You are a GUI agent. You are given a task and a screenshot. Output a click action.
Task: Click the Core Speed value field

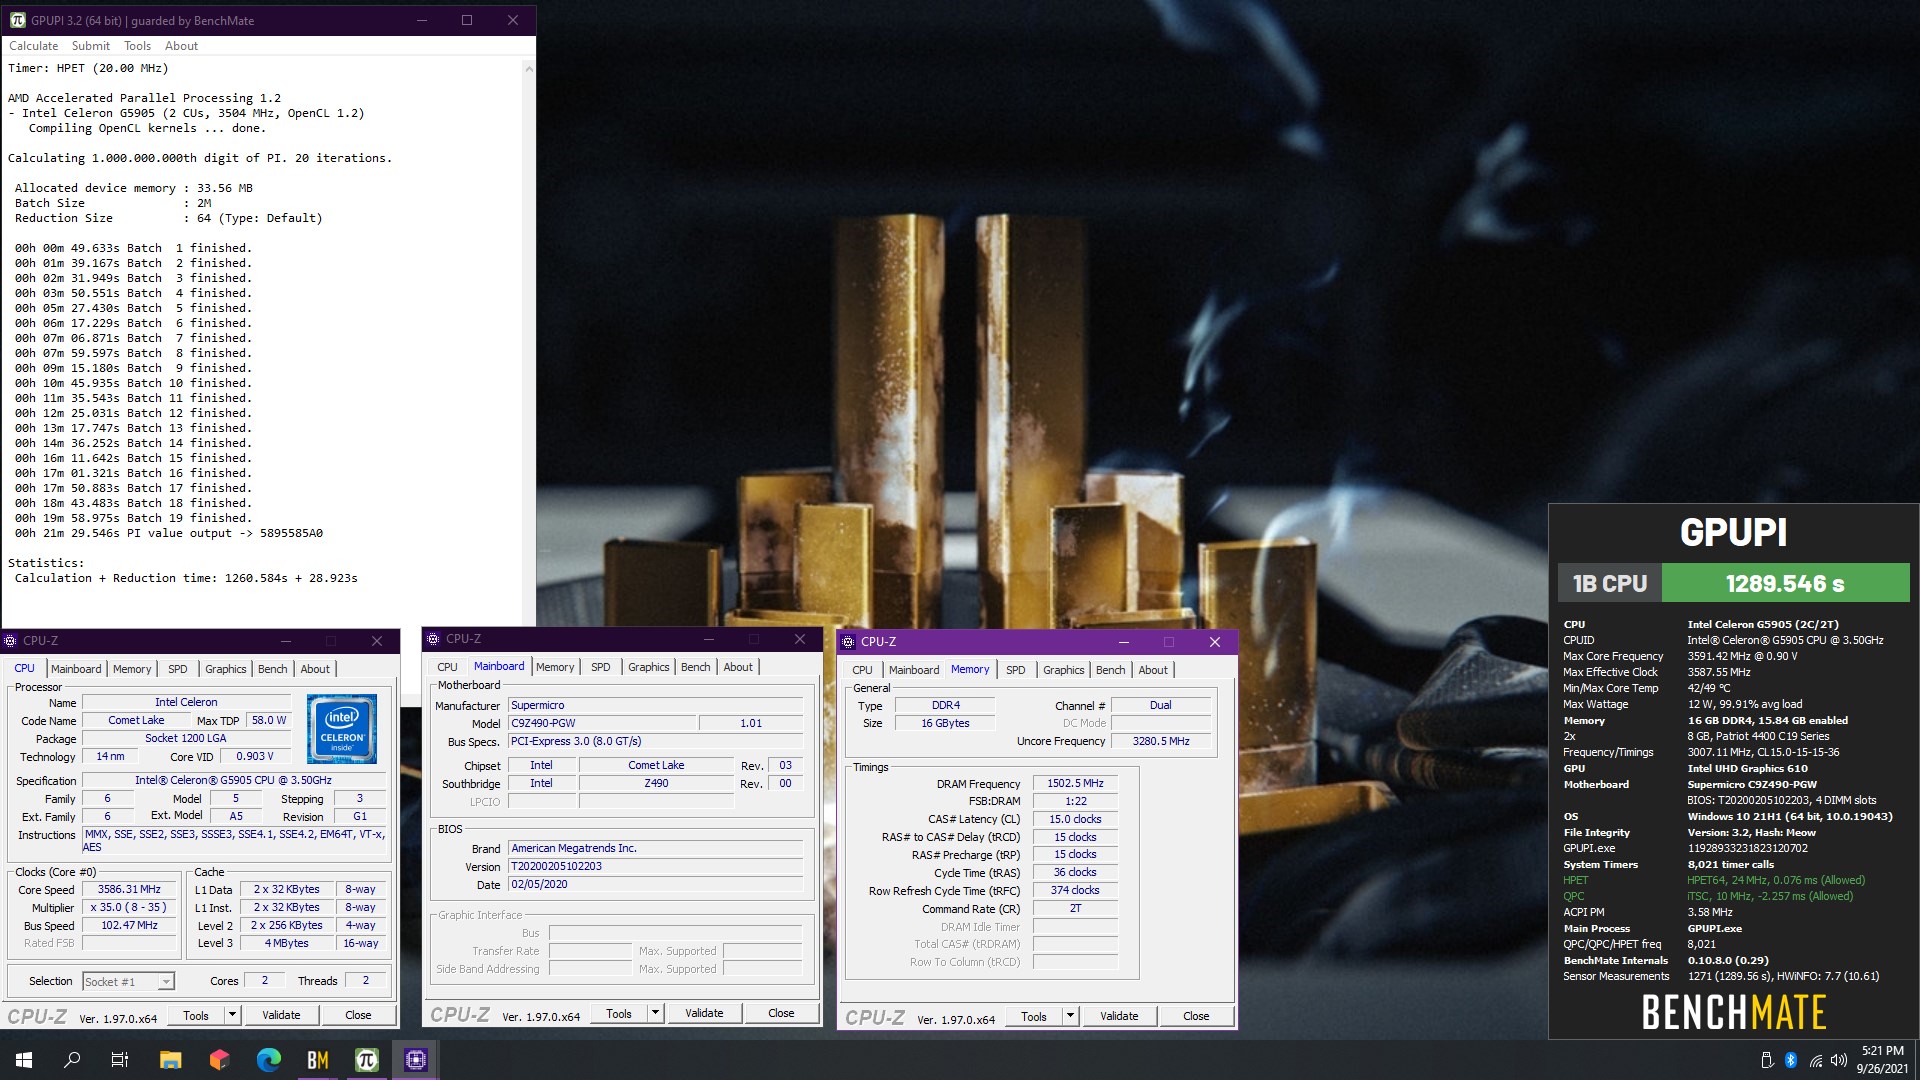click(x=130, y=889)
